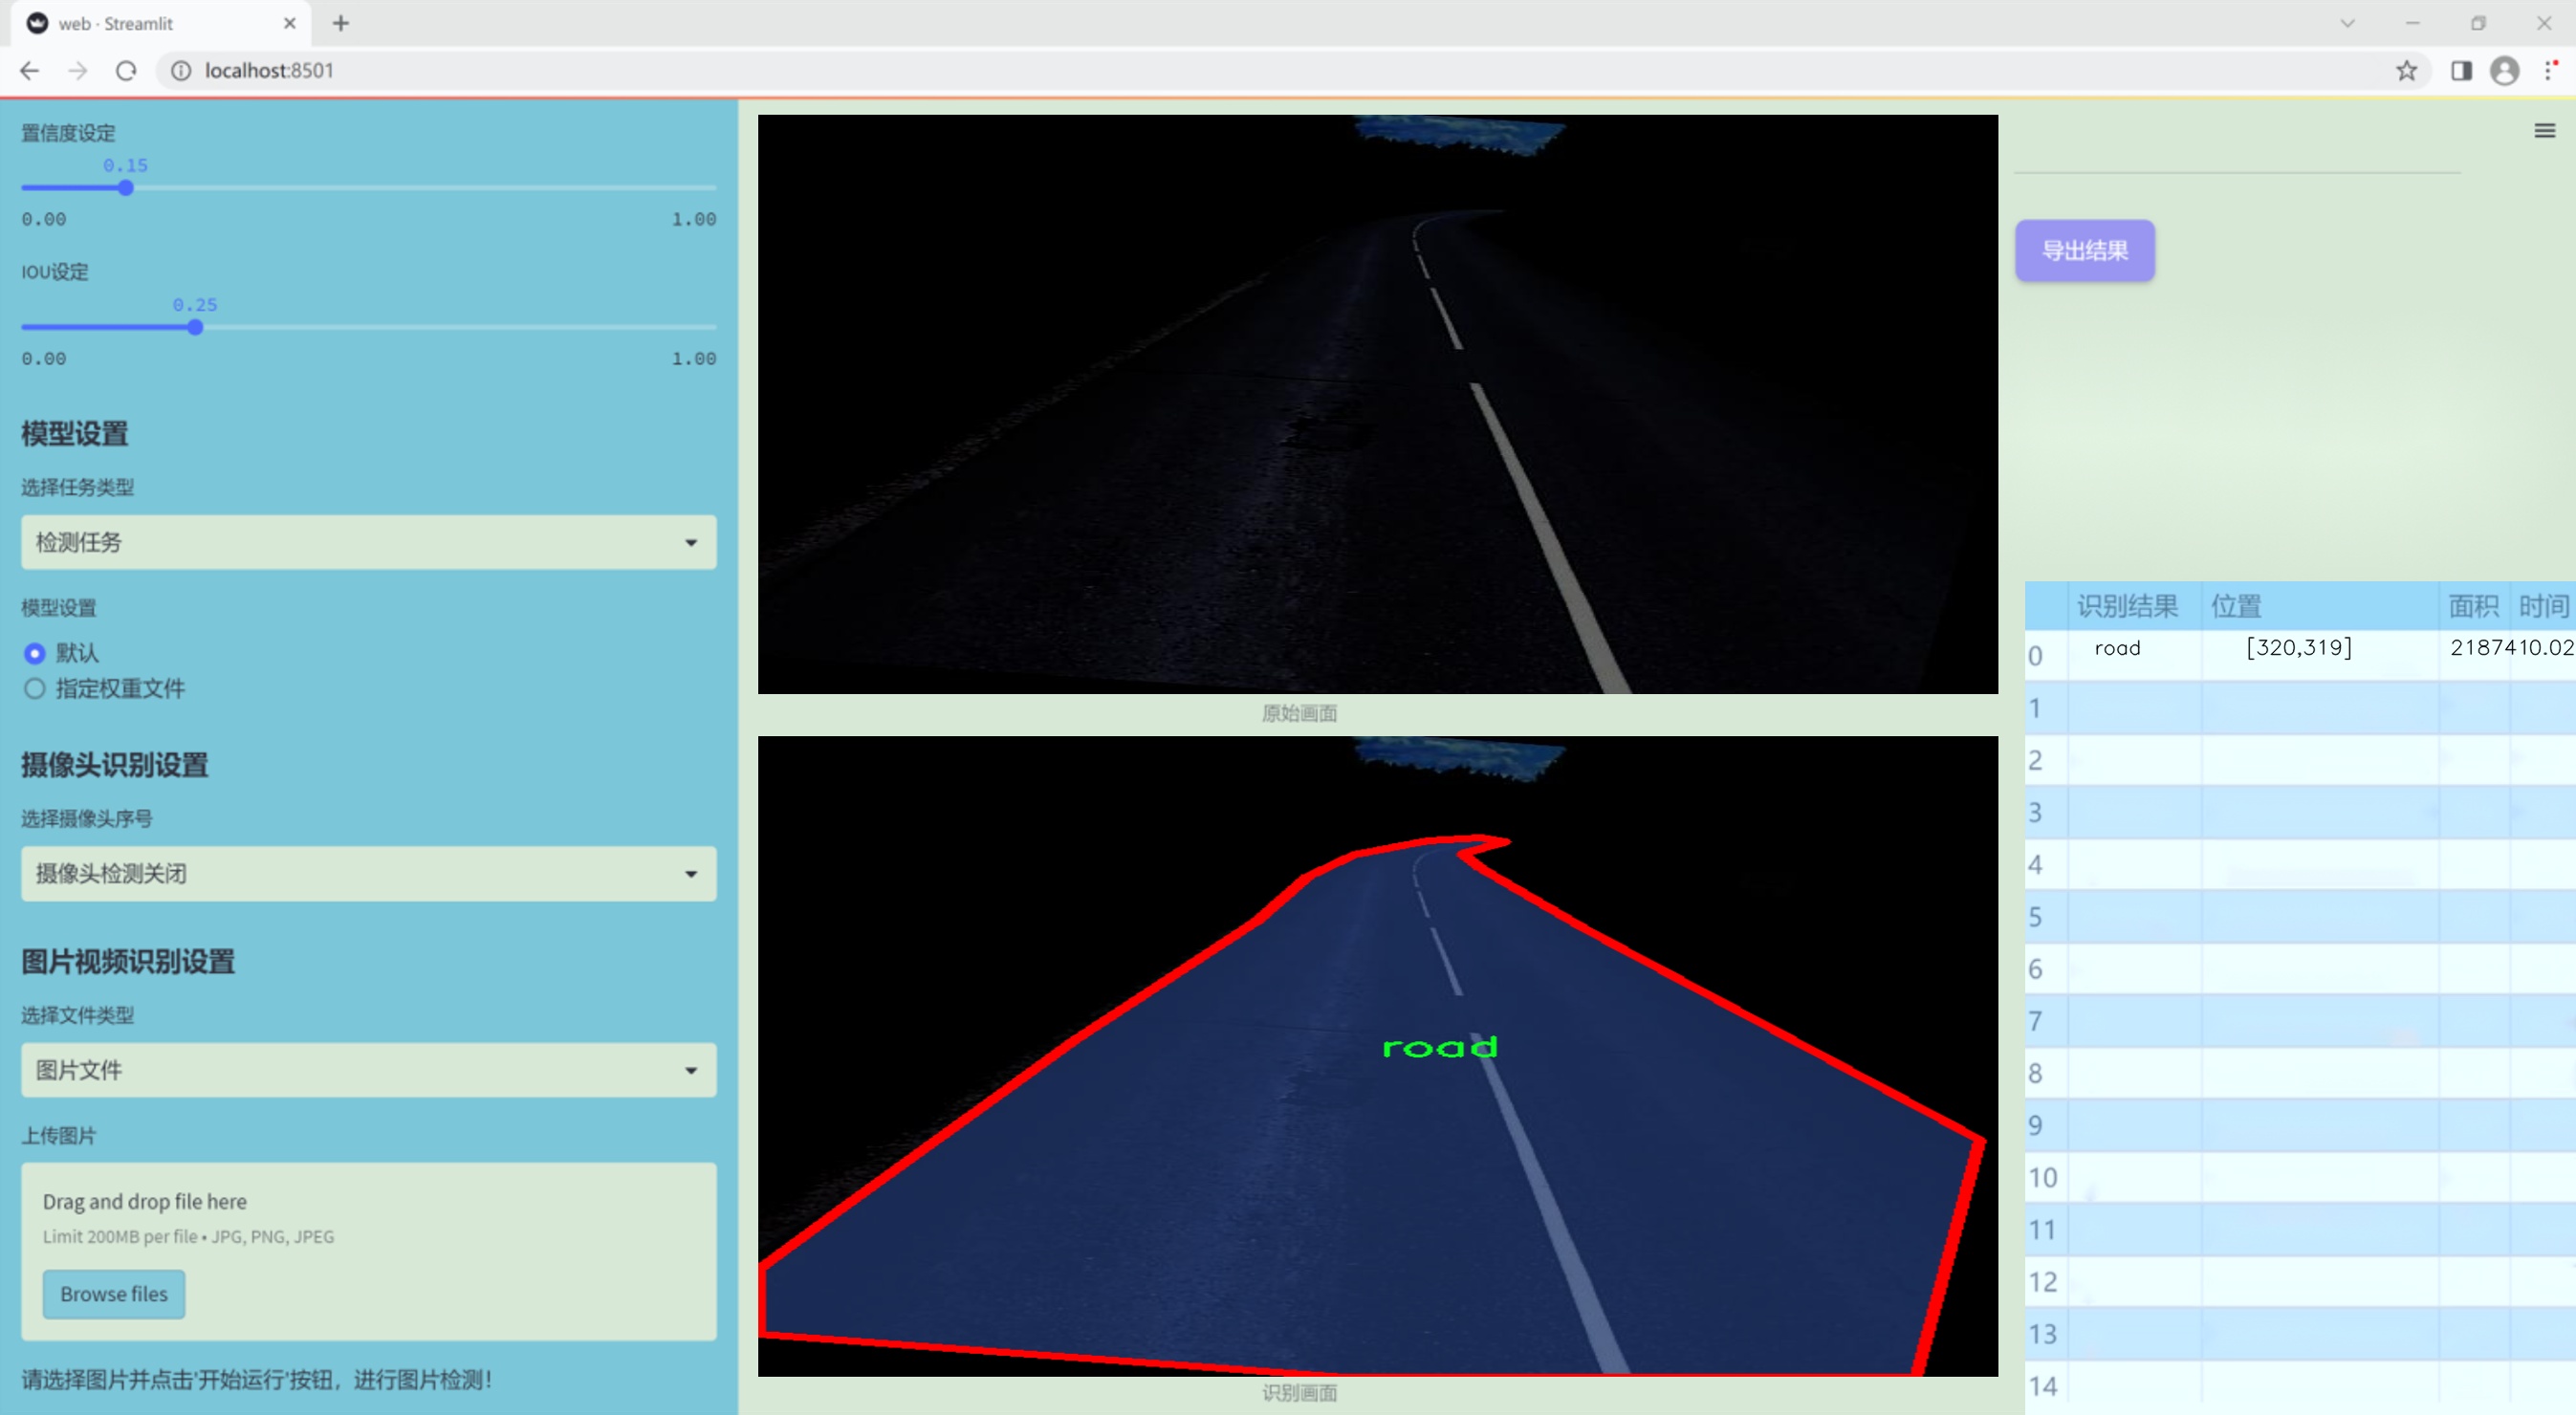
Task: Open Streamlit hamburger menu
Action: click(x=2544, y=131)
